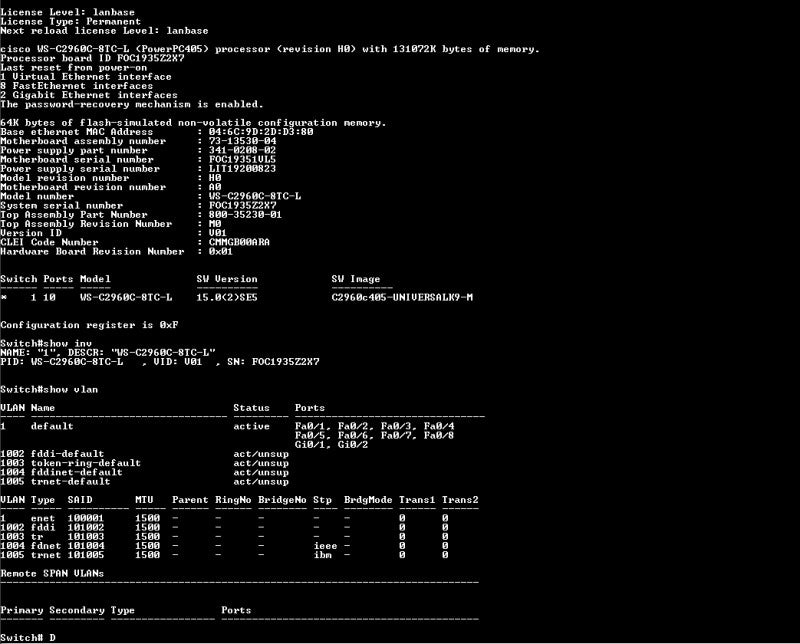
Task: Click 'Configuration register is 0xF' line
Action: point(89,325)
